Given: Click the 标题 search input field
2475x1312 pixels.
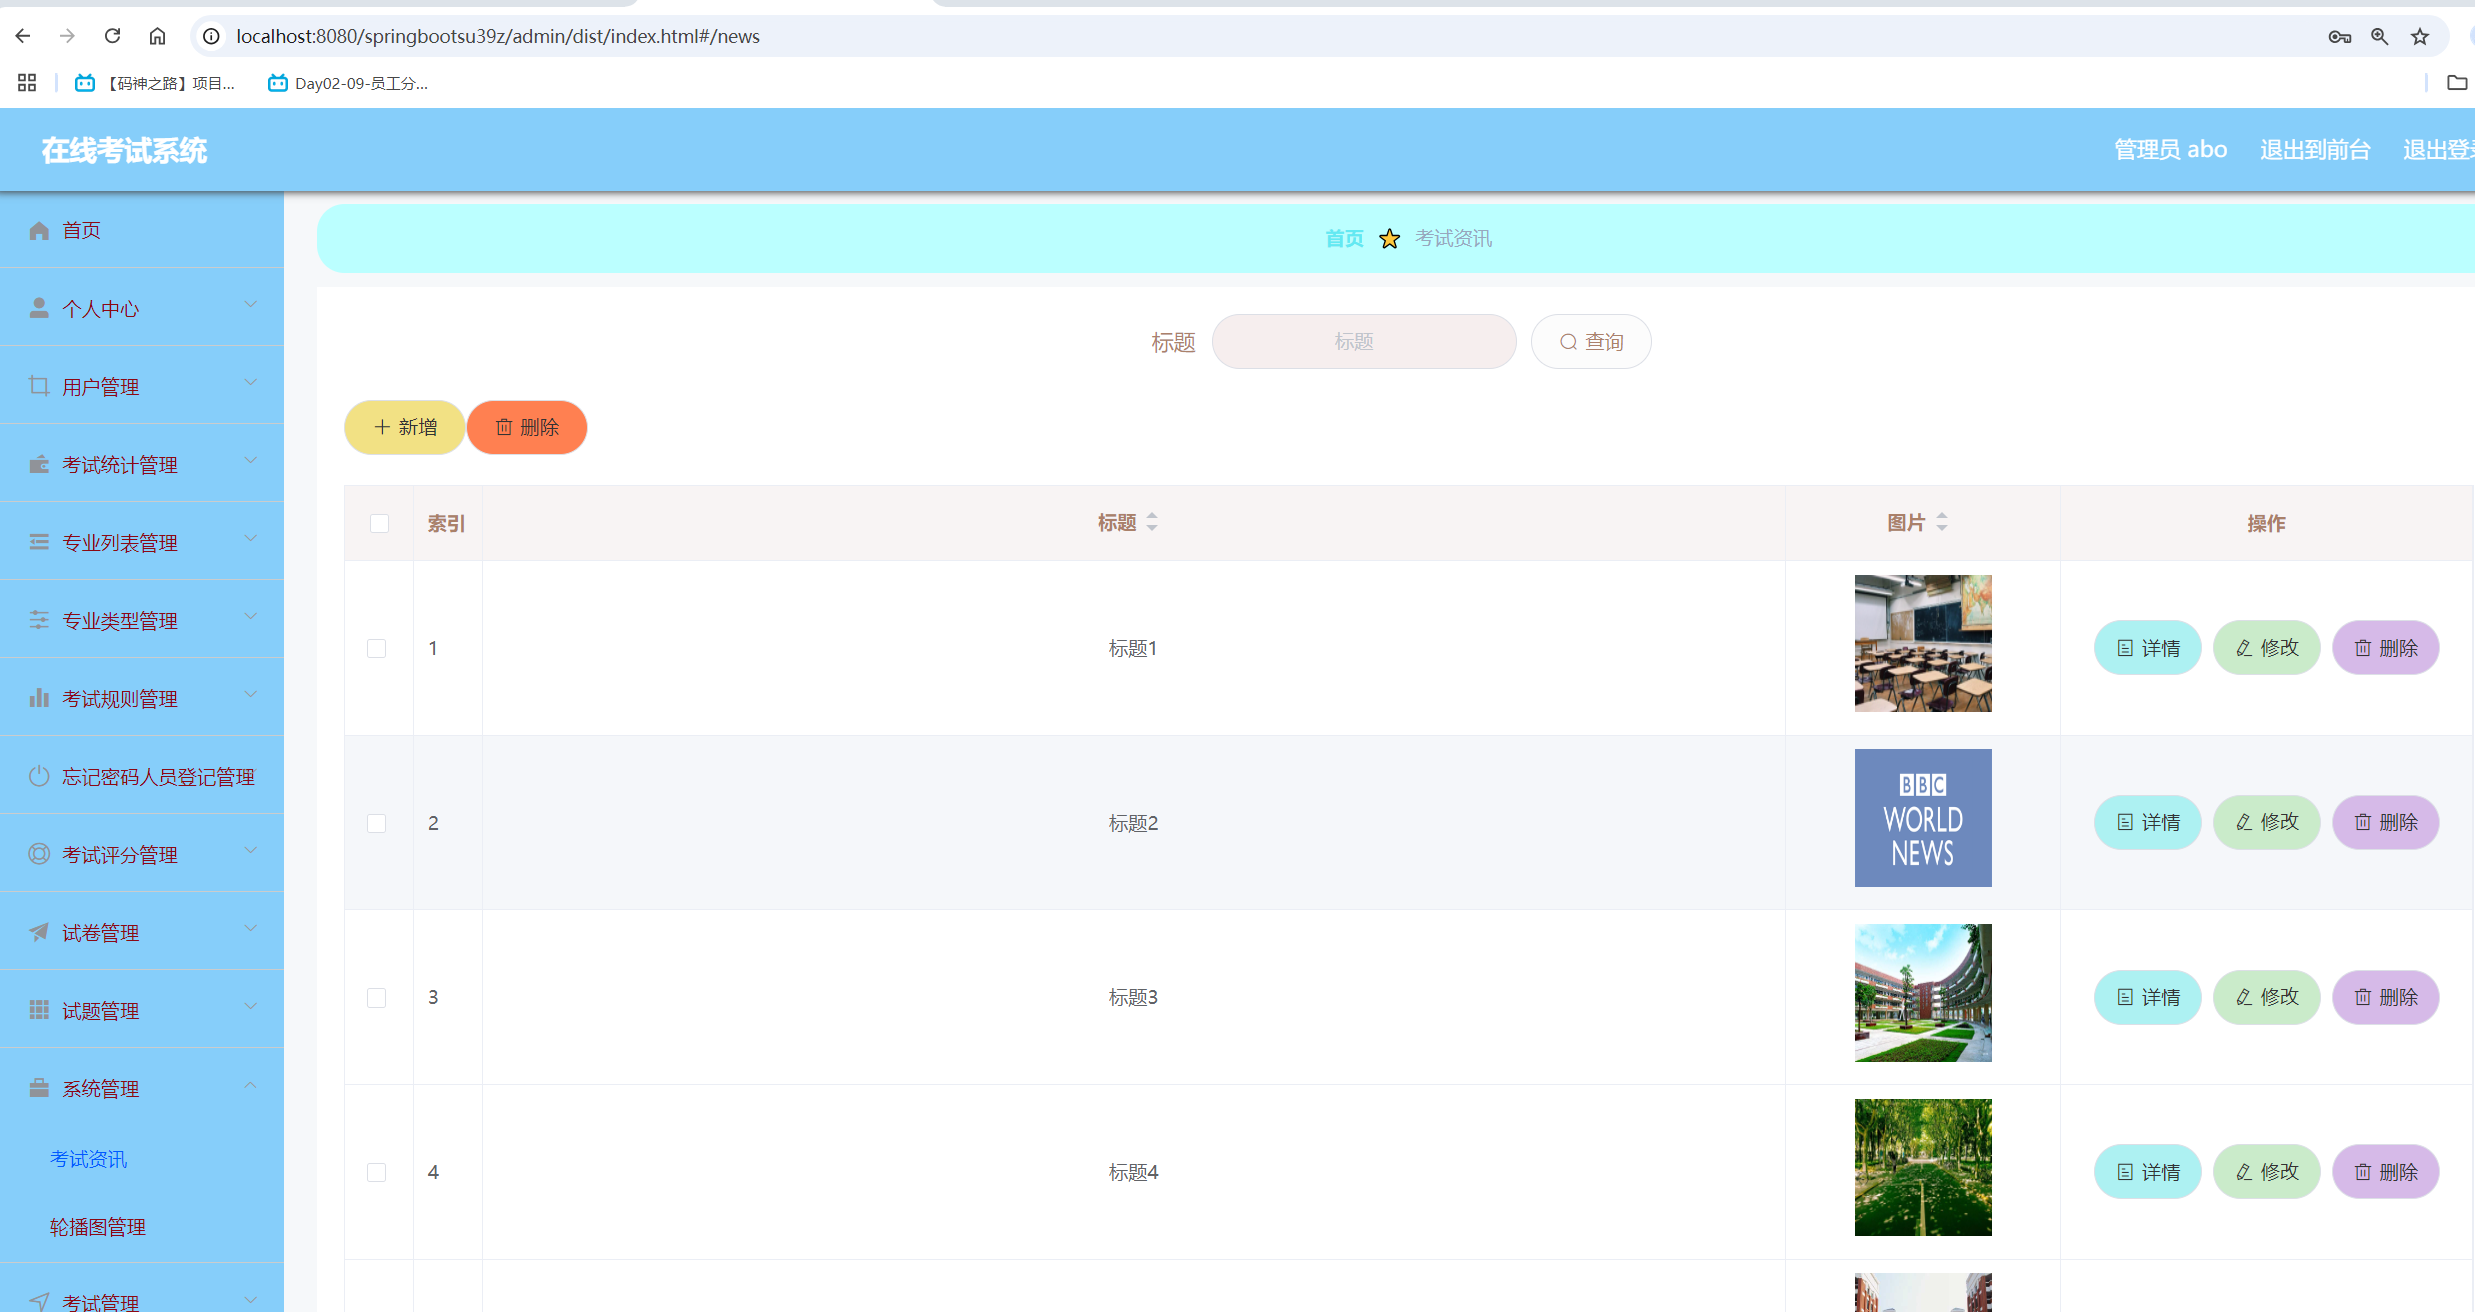Looking at the screenshot, I should pyautogui.click(x=1363, y=342).
